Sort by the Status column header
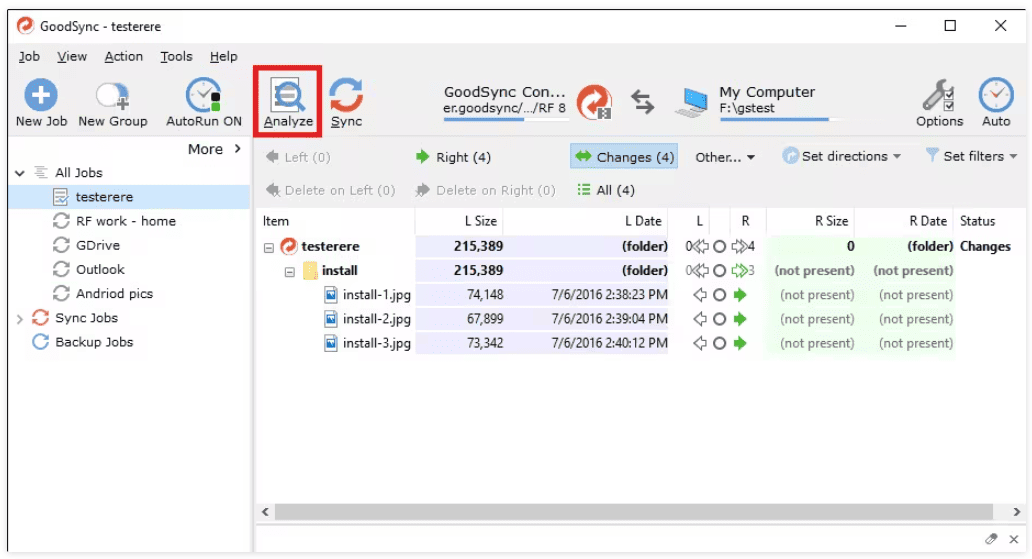 989,221
